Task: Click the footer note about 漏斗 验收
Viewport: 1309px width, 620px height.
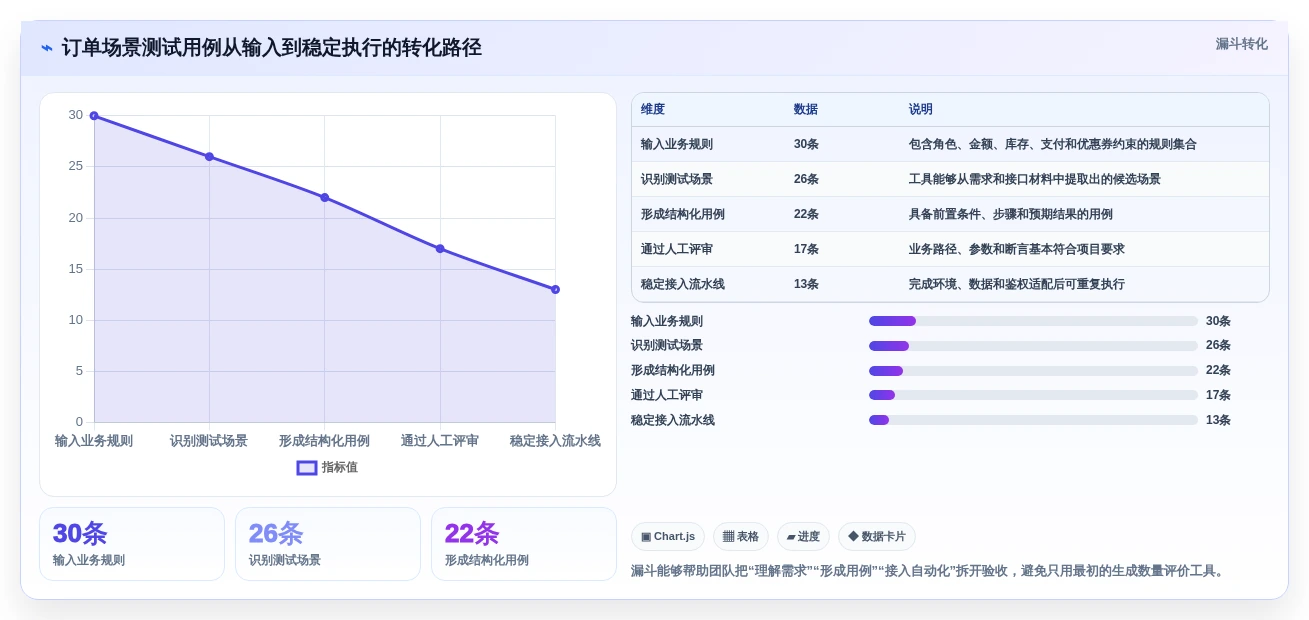Action: click(x=929, y=571)
